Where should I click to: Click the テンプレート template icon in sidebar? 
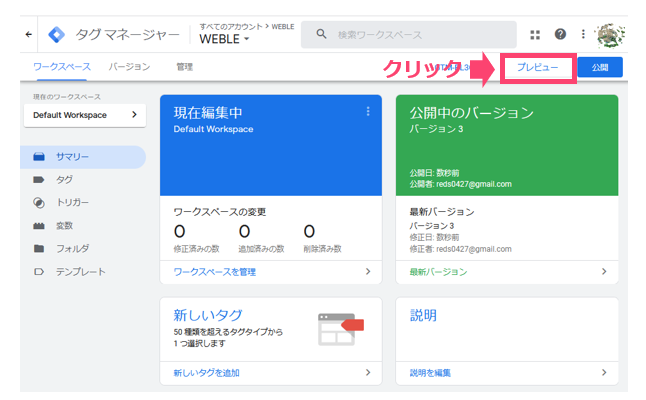click(x=39, y=272)
